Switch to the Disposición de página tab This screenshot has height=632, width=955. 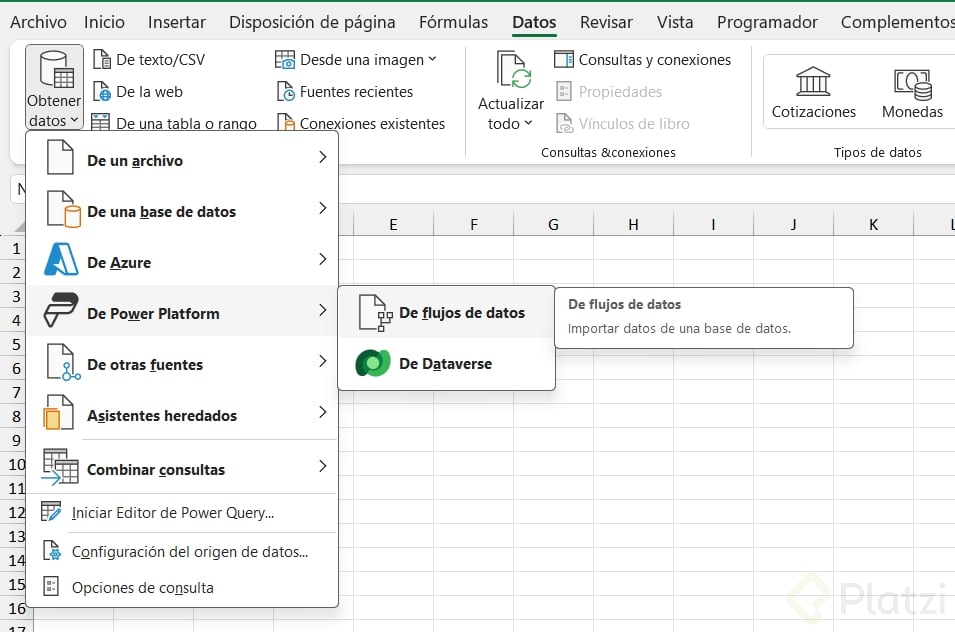point(312,22)
